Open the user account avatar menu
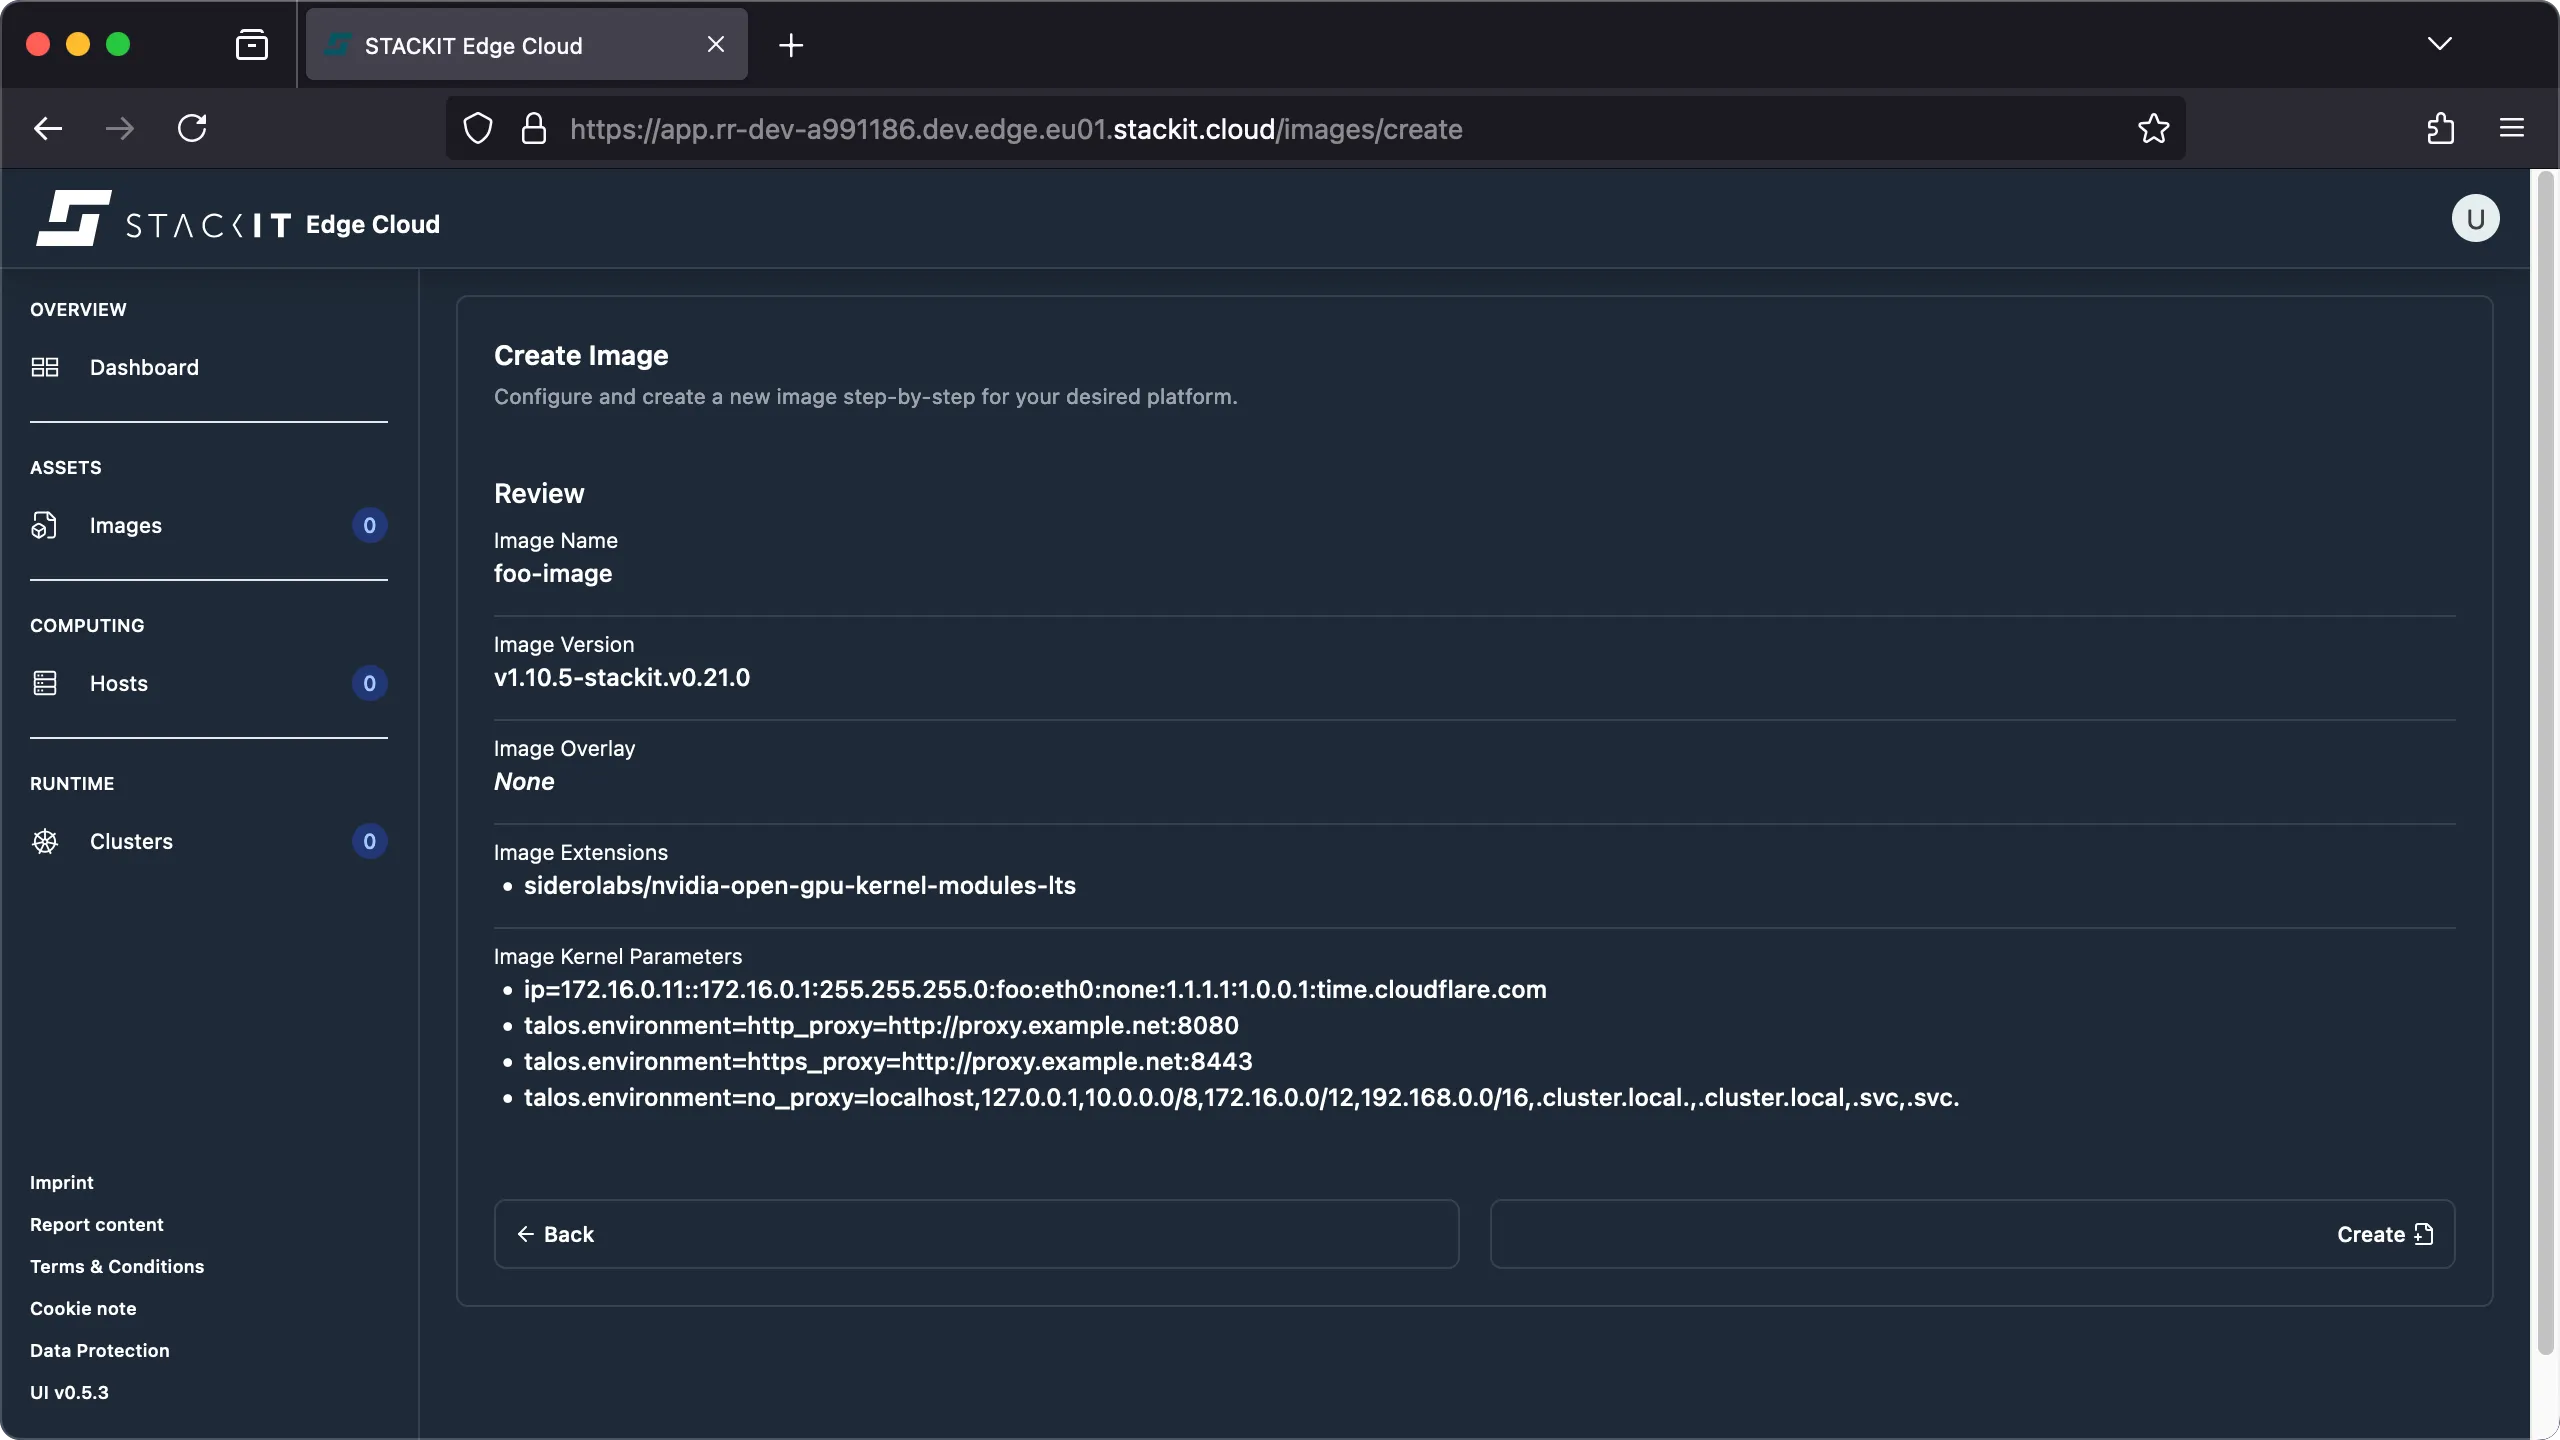The width and height of the screenshot is (2560, 1440). 2474,218
